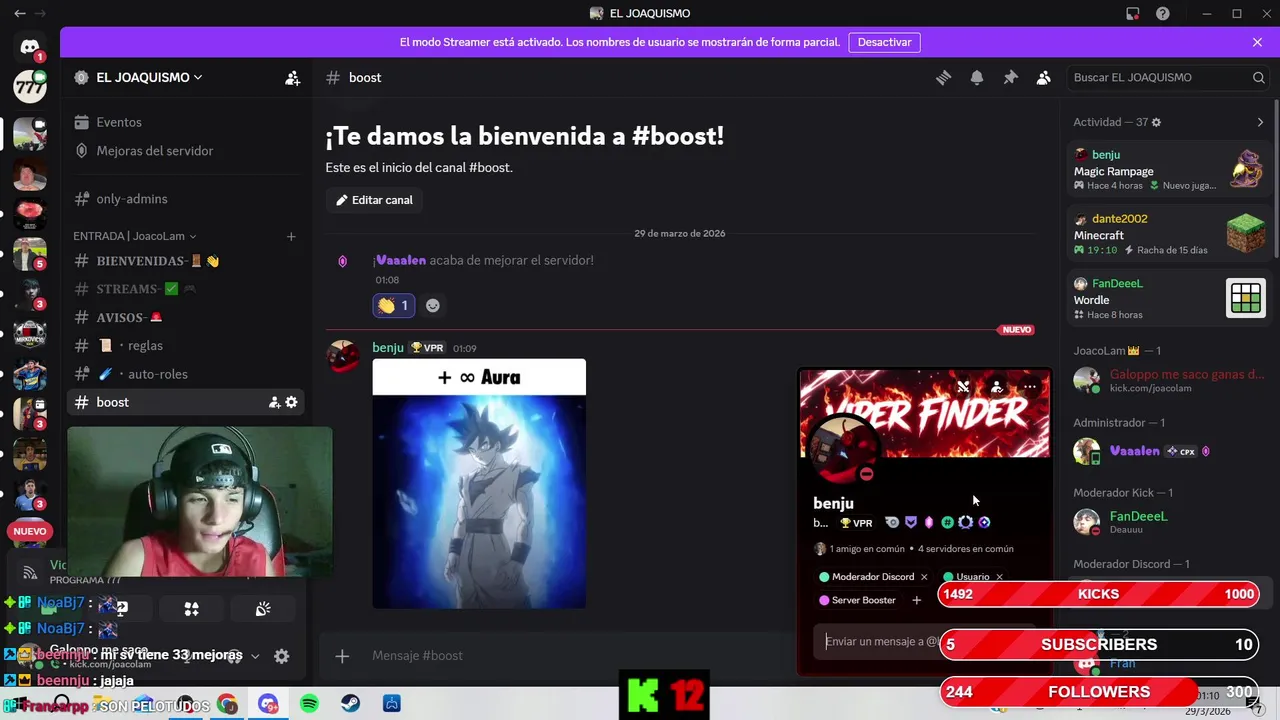Toggle the member list icon
This screenshot has width=1280, height=720.
pyautogui.click(x=1044, y=77)
